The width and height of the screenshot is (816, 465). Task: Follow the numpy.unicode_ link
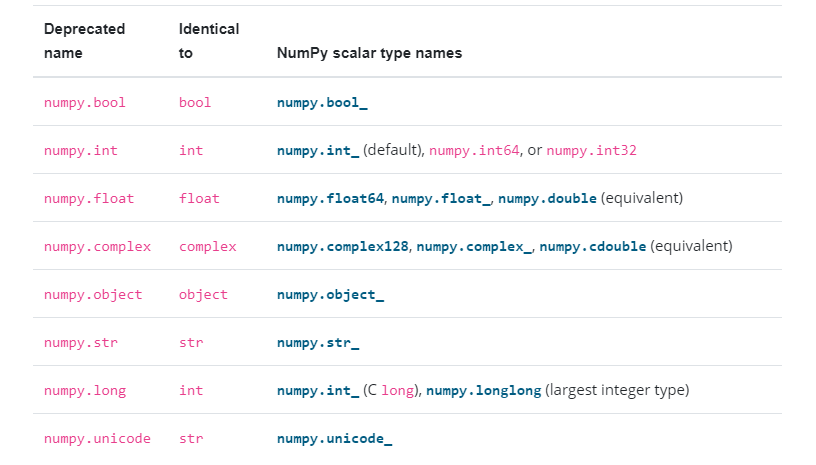coord(335,439)
